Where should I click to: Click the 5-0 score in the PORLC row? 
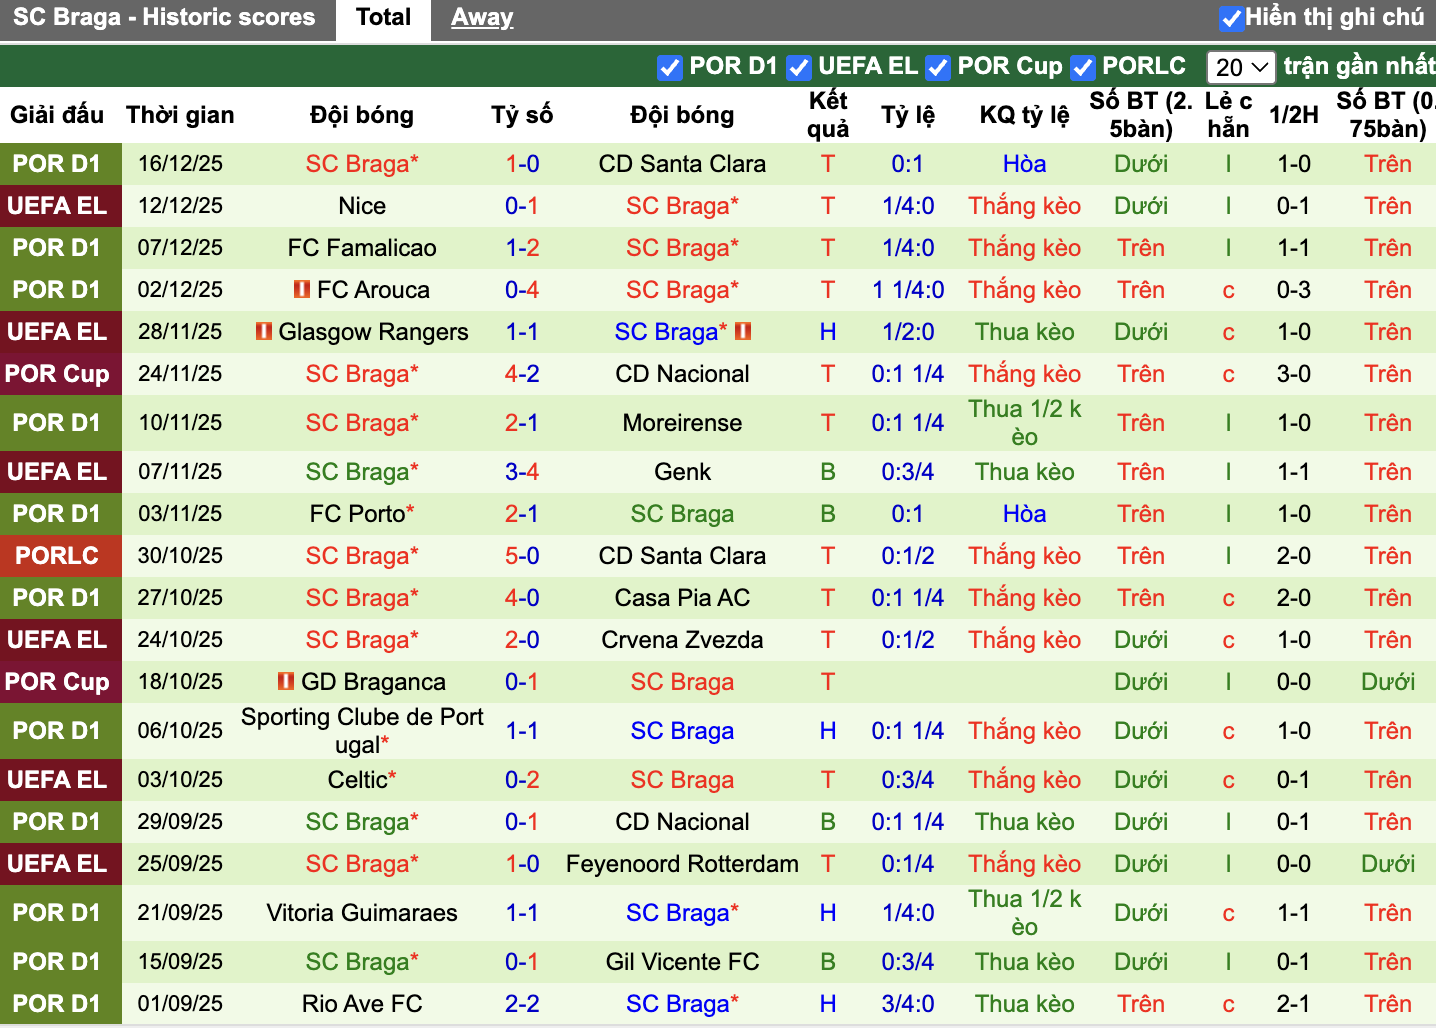pyautogui.click(x=522, y=556)
